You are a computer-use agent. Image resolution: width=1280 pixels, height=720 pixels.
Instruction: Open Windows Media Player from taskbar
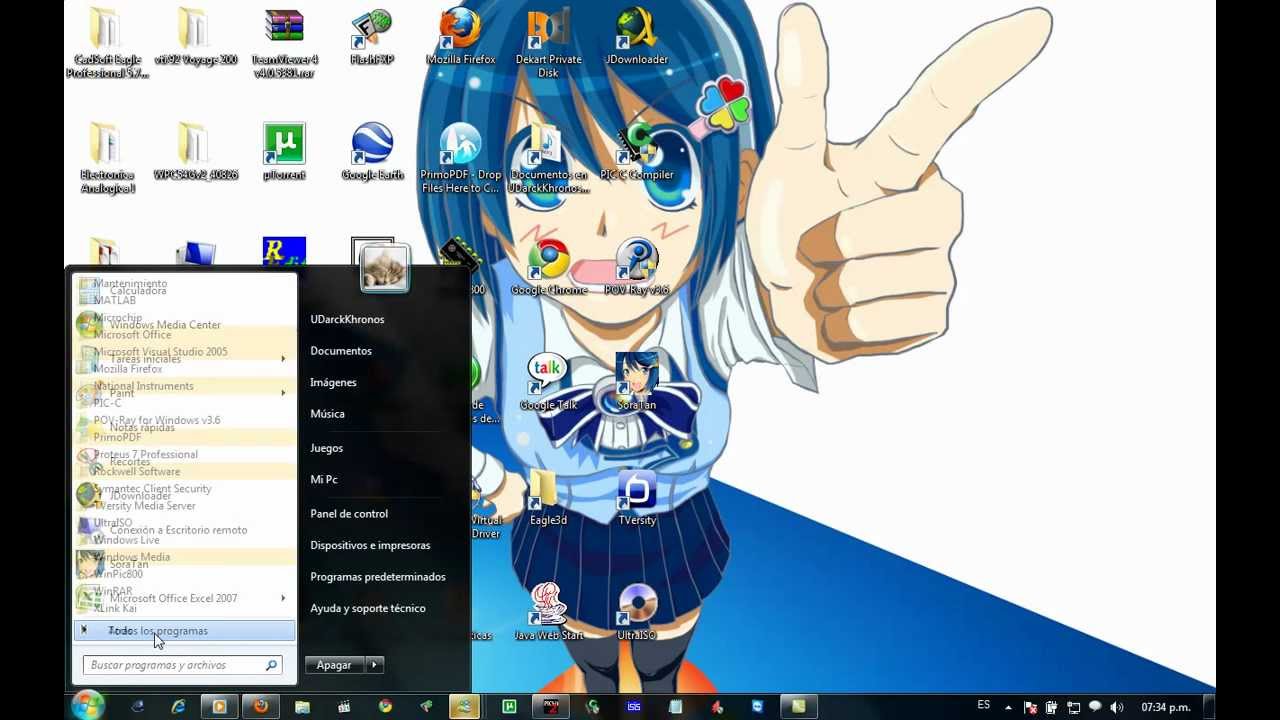[x=219, y=707]
